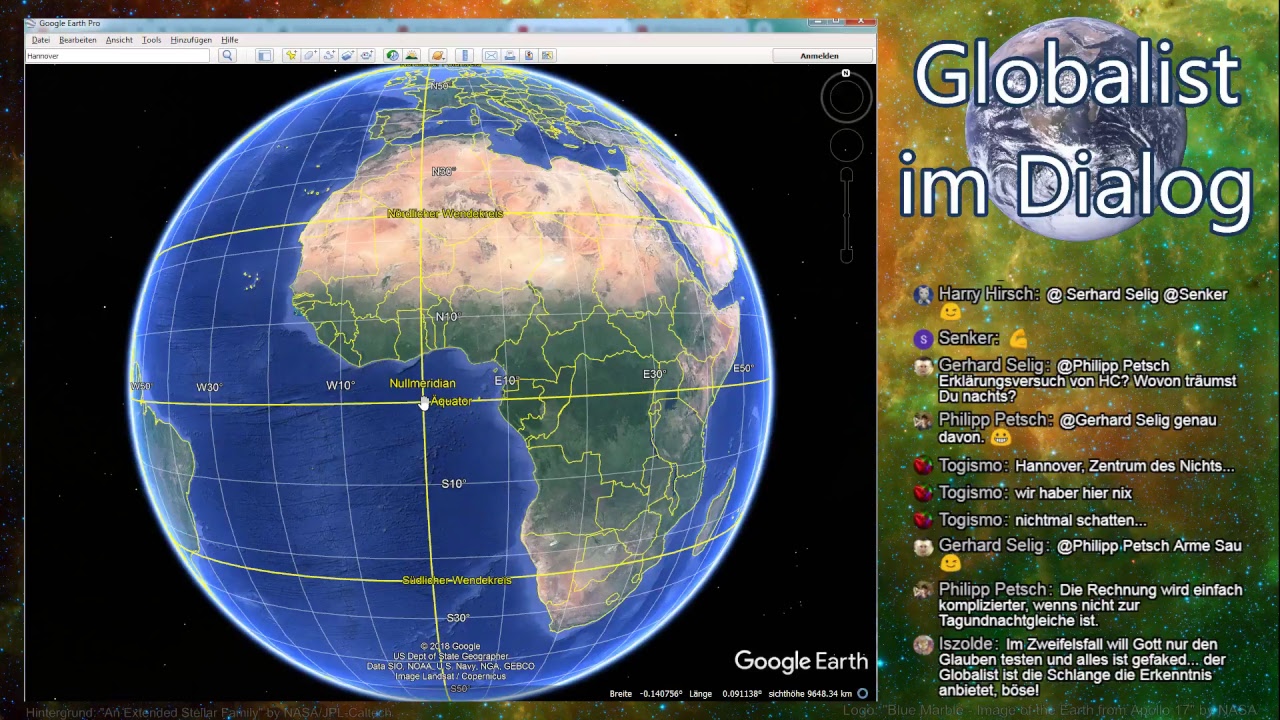
Task: Click the S10° latitude label
Action: coord(454,484)
